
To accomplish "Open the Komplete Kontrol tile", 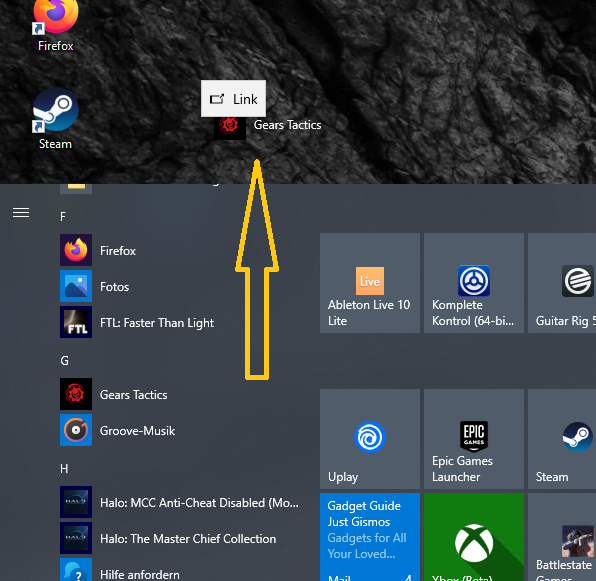I will point(474,283).
